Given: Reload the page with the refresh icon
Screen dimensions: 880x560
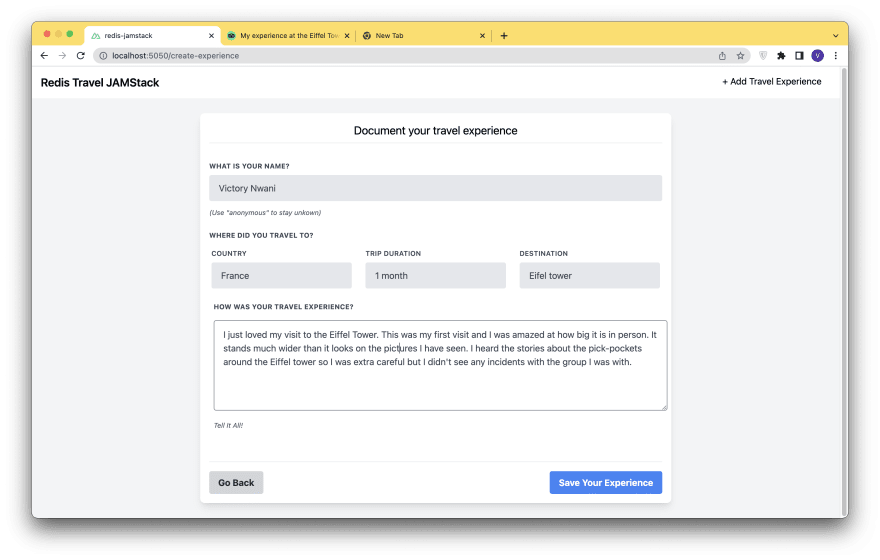Looking at the screenshot, I should [81, 56].
